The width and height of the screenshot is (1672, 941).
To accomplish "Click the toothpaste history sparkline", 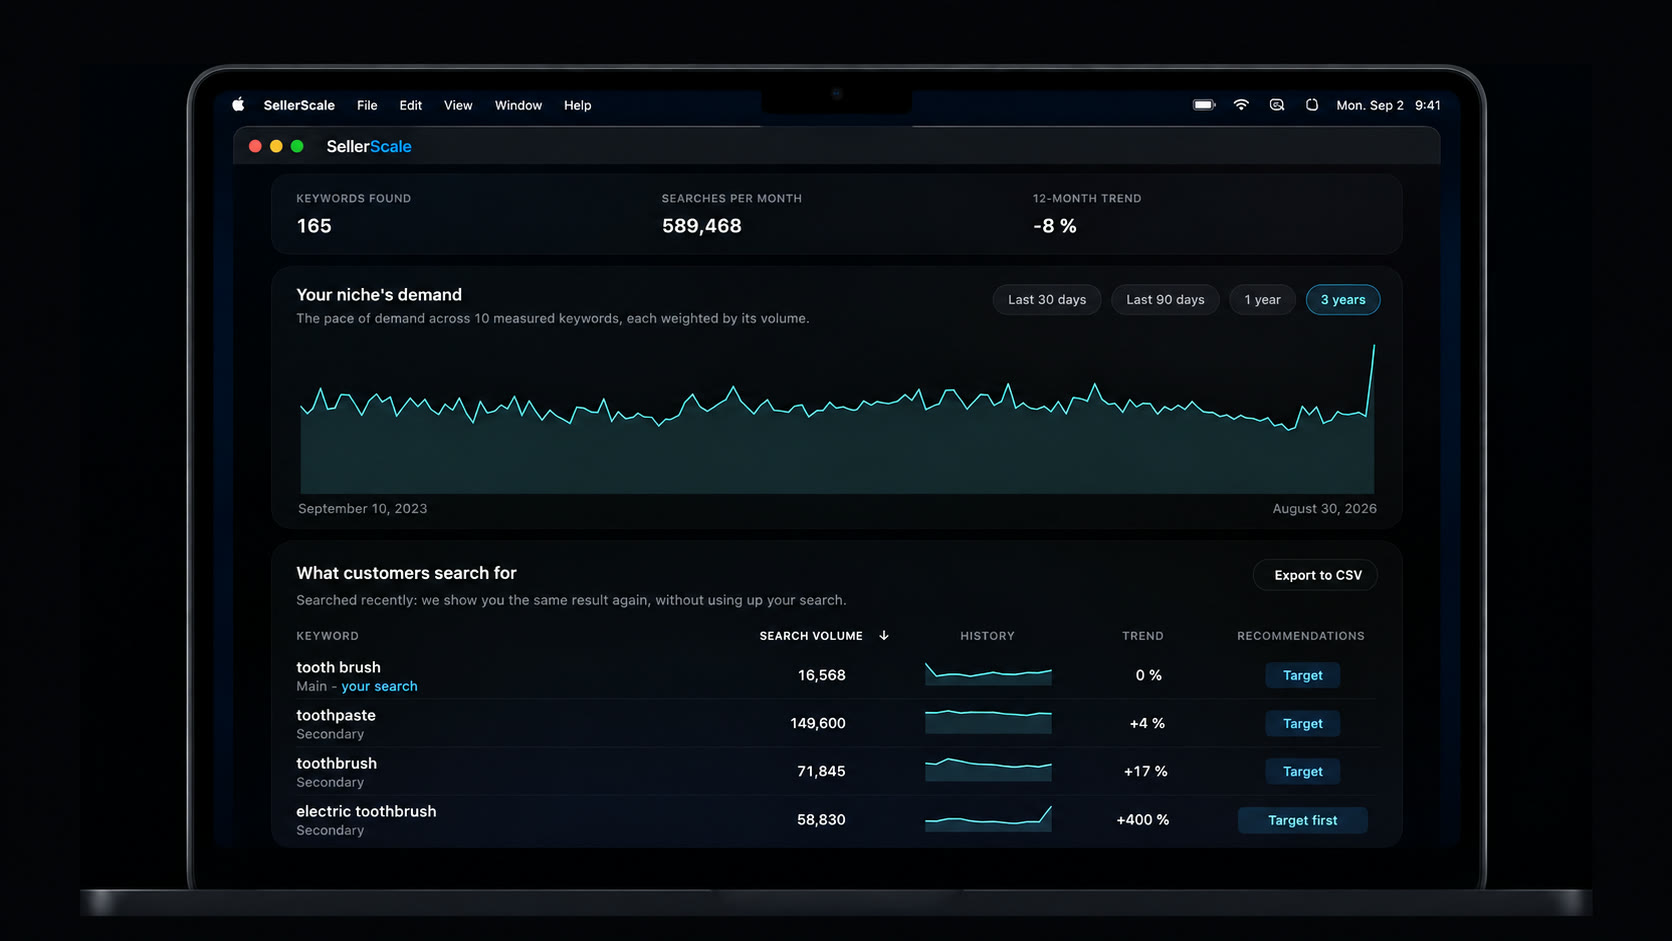I will pos(988,722).
